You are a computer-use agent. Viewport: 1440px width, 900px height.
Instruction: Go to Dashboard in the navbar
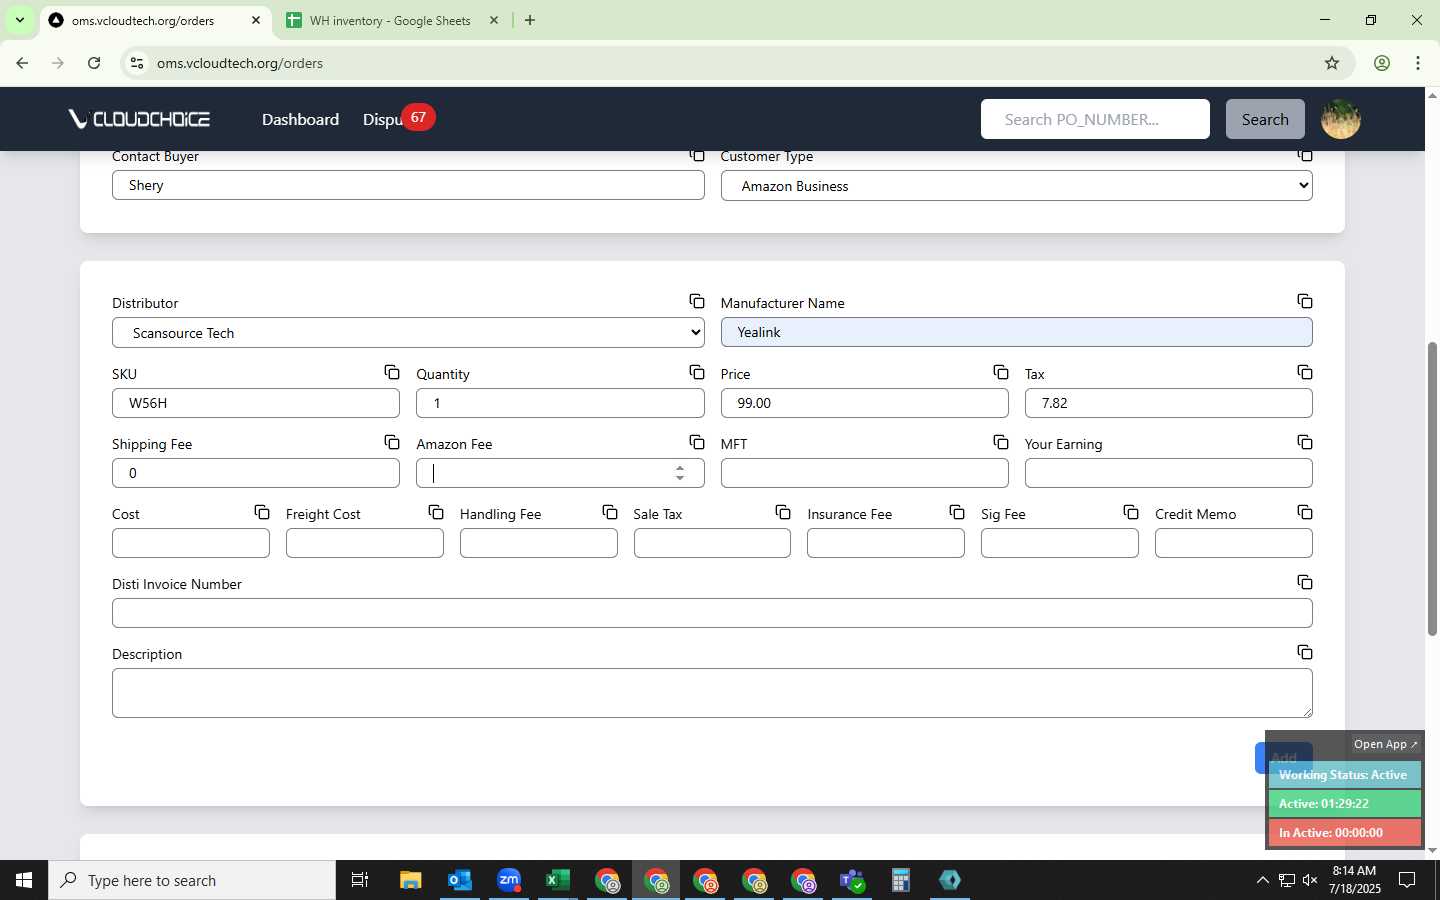pyautogui.click(x=300, y=119)
